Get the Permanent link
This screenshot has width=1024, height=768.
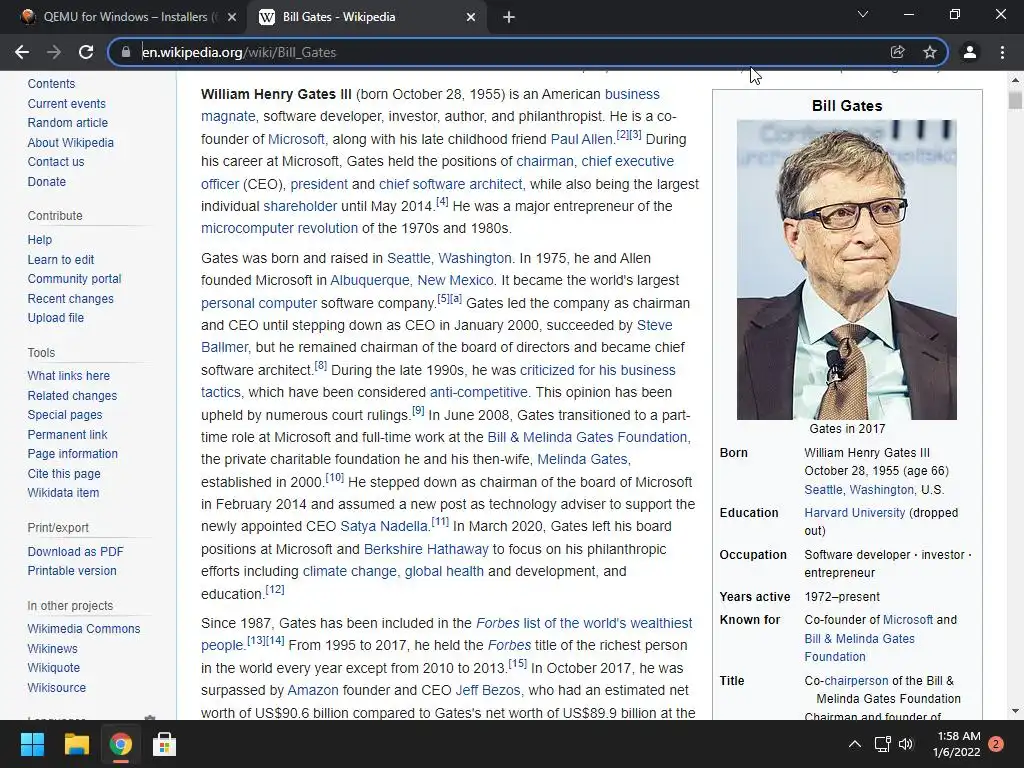(x=67, y=434)
